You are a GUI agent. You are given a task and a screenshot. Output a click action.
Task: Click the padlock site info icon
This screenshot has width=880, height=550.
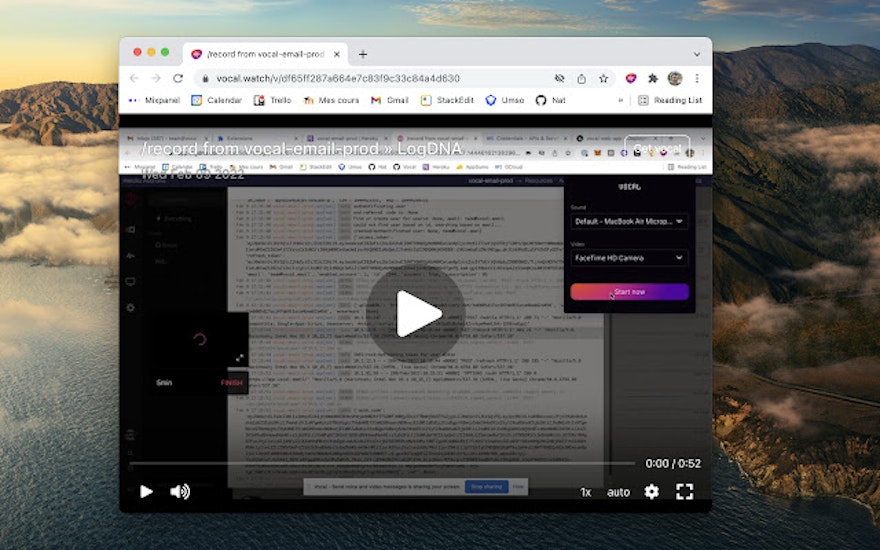click(x=205, y=79)
